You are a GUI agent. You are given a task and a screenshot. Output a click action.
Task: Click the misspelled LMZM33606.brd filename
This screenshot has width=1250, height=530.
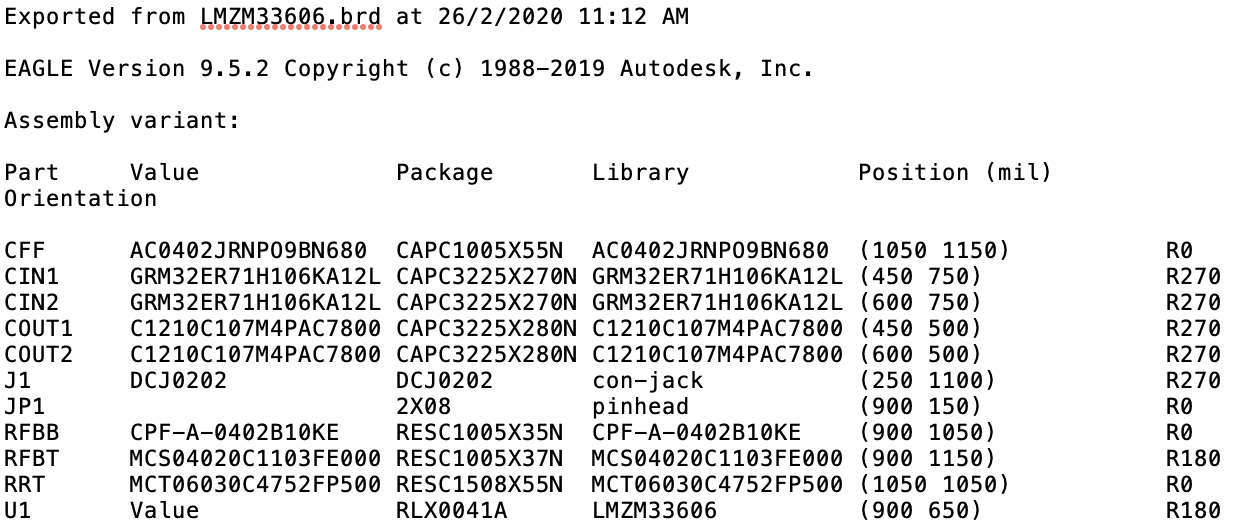click(x=290, y=18)
